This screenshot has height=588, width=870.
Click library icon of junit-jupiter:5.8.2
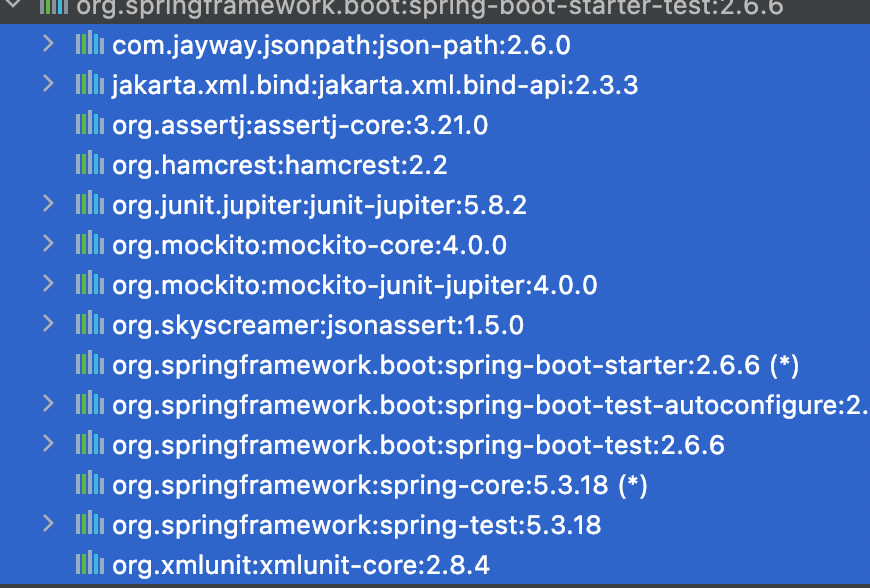[90, 204]
